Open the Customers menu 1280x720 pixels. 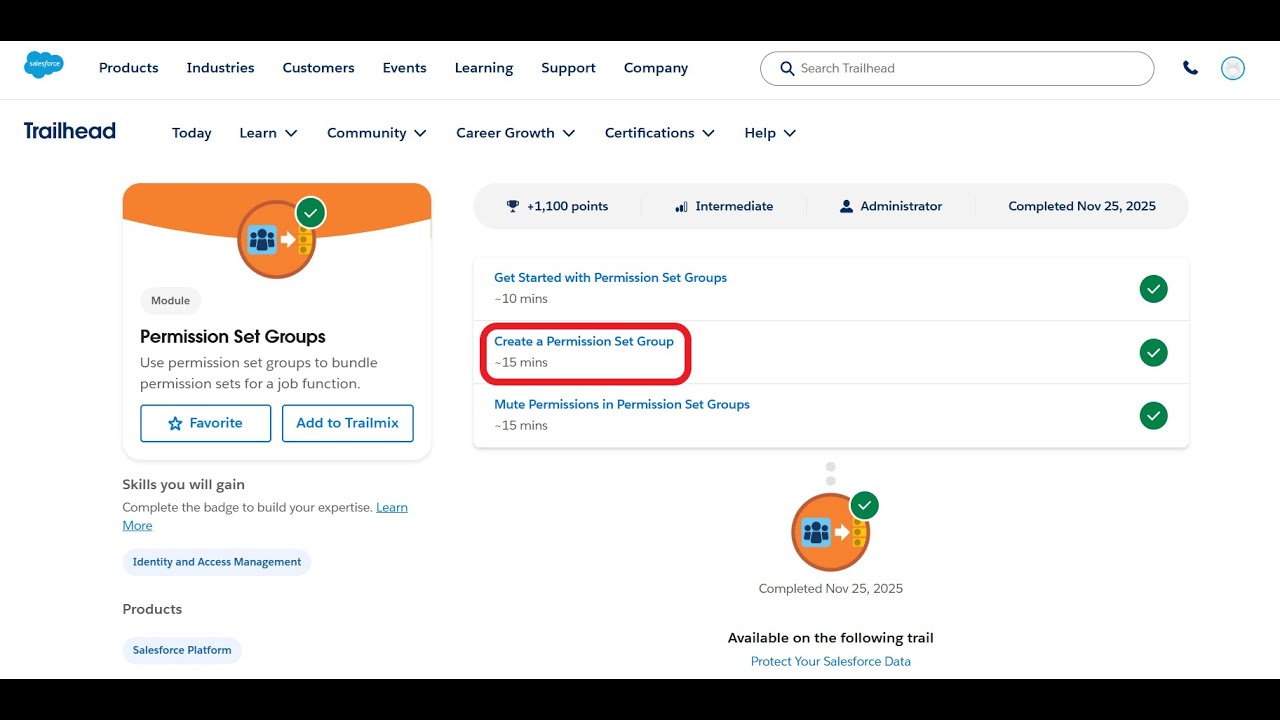point(318,68)
